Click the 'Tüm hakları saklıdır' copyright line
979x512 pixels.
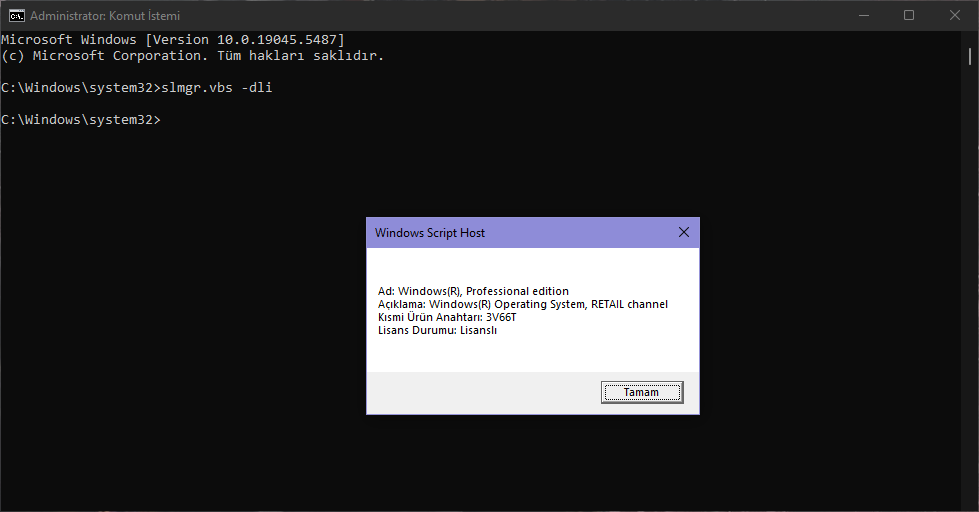pyautogui.click(x=192, y=56)
